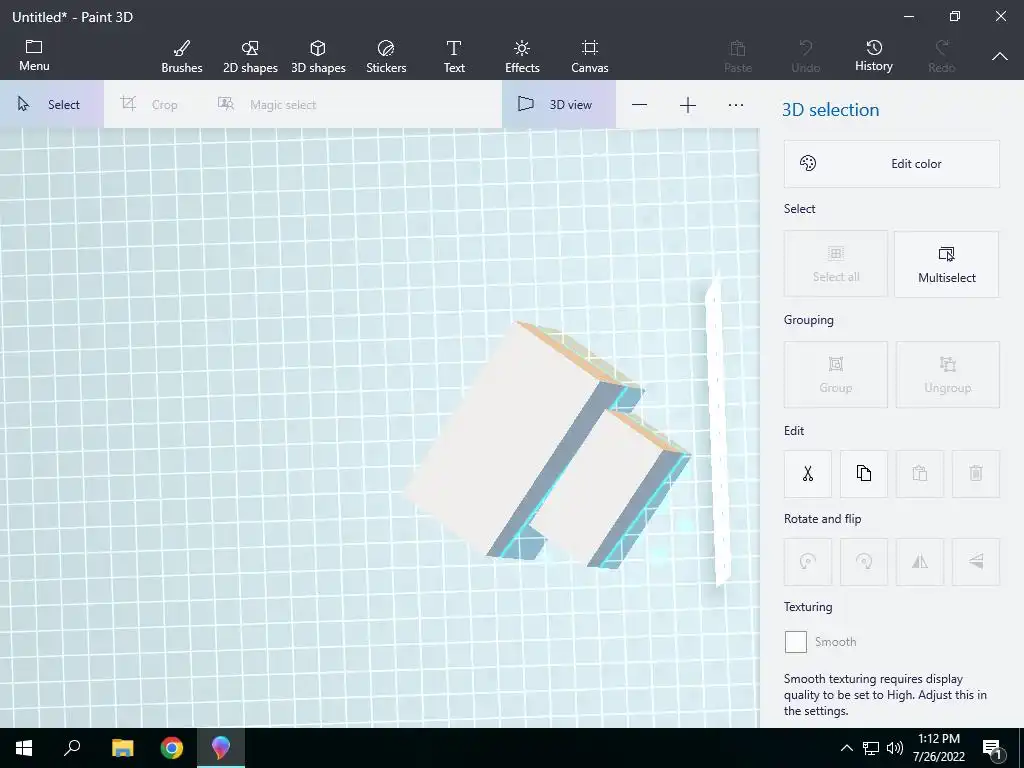Screen dimensions: 1024x768
Task: Open taskbar search magnifier
Action: click(x=72, y=748)
